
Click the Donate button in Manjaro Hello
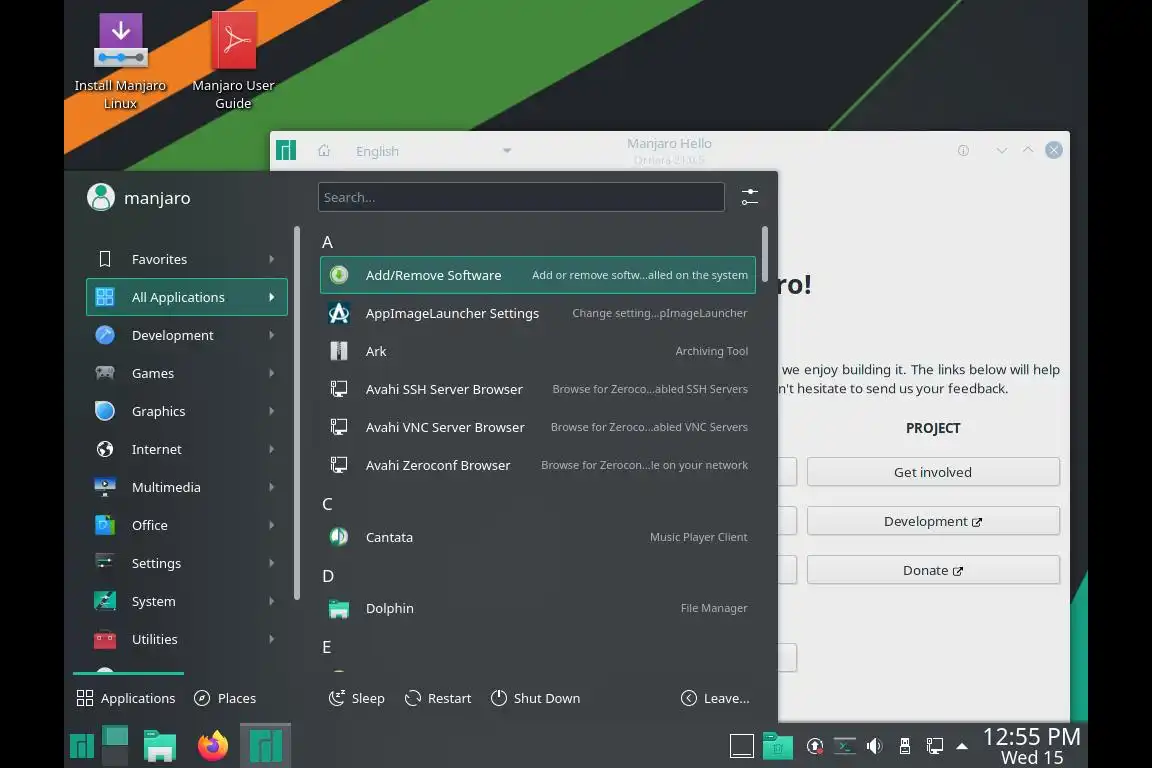coord(933,570)
